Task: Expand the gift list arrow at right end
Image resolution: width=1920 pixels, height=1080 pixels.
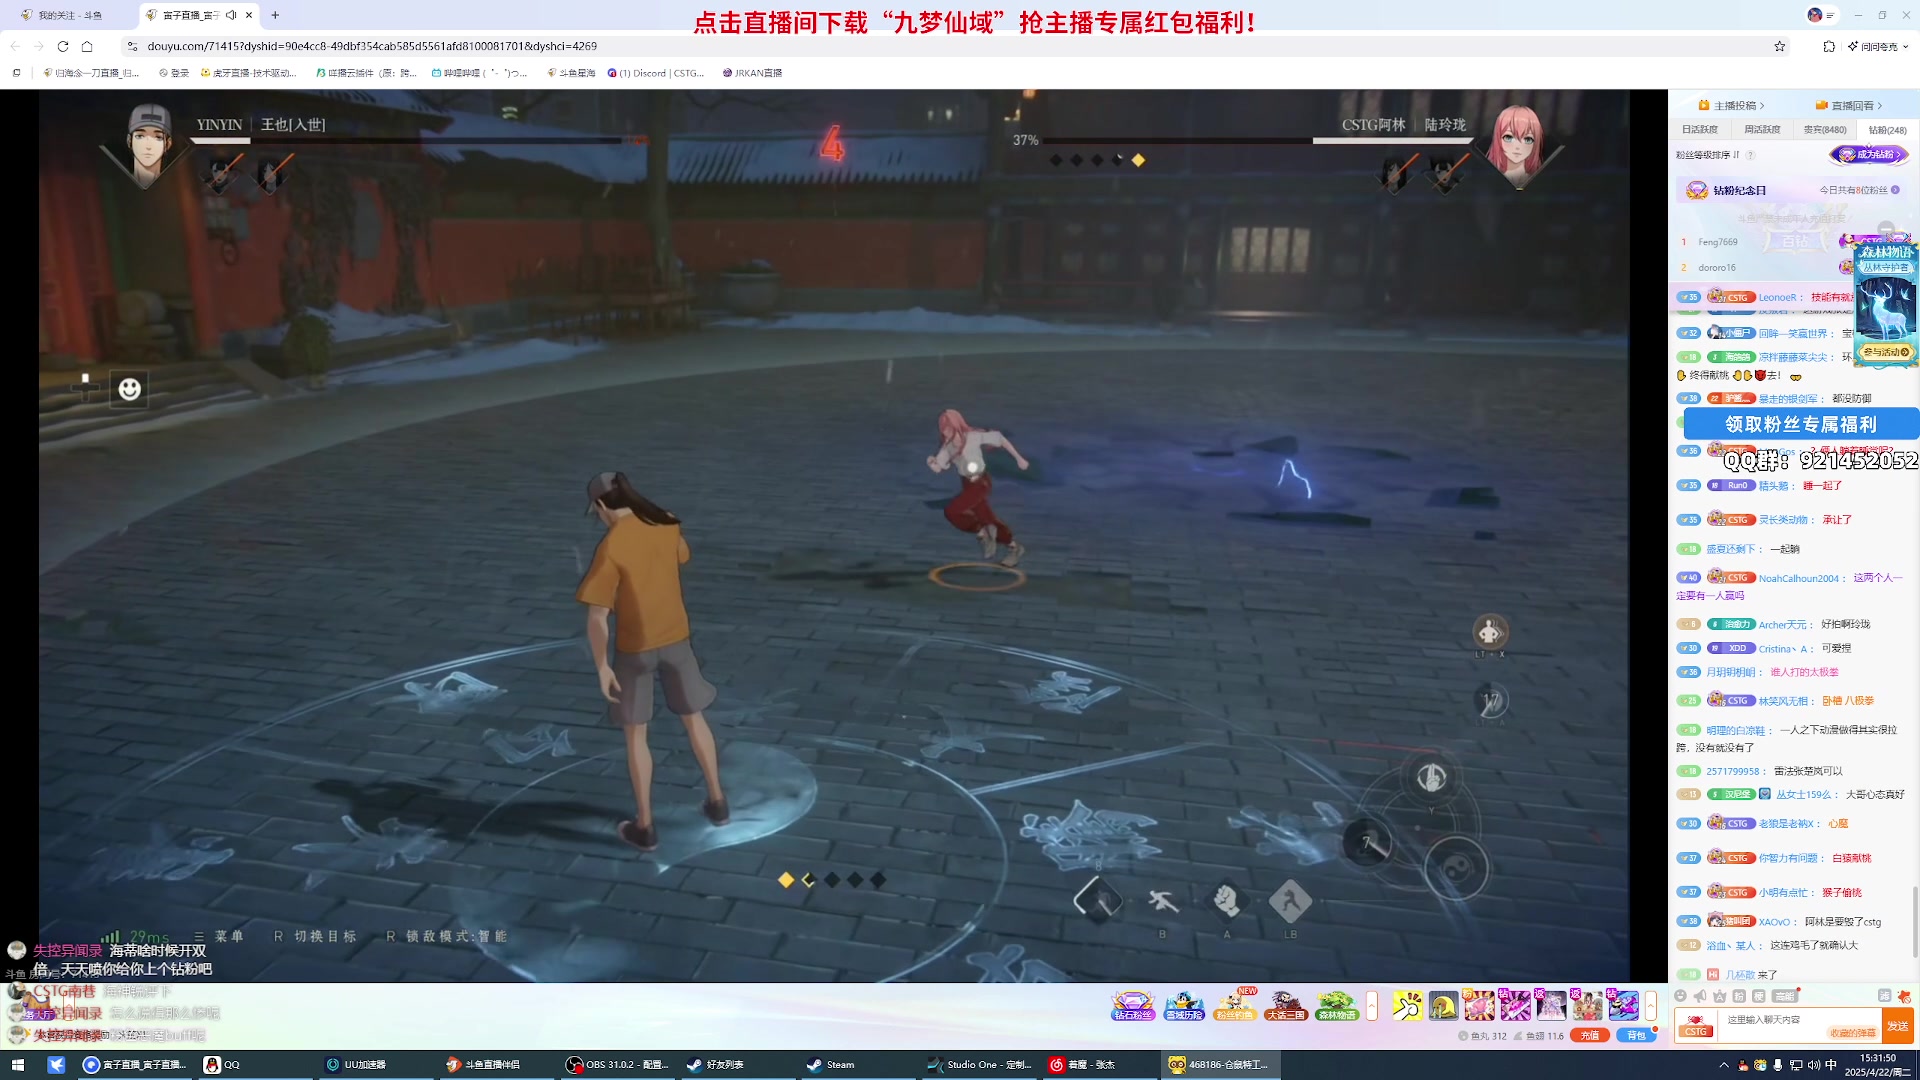Action: [1651, 1006]
